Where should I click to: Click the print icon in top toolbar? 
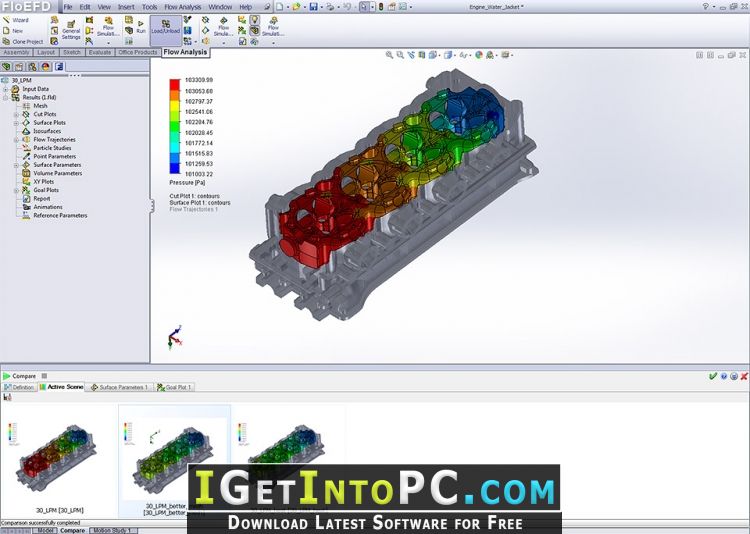coord(330,7)
